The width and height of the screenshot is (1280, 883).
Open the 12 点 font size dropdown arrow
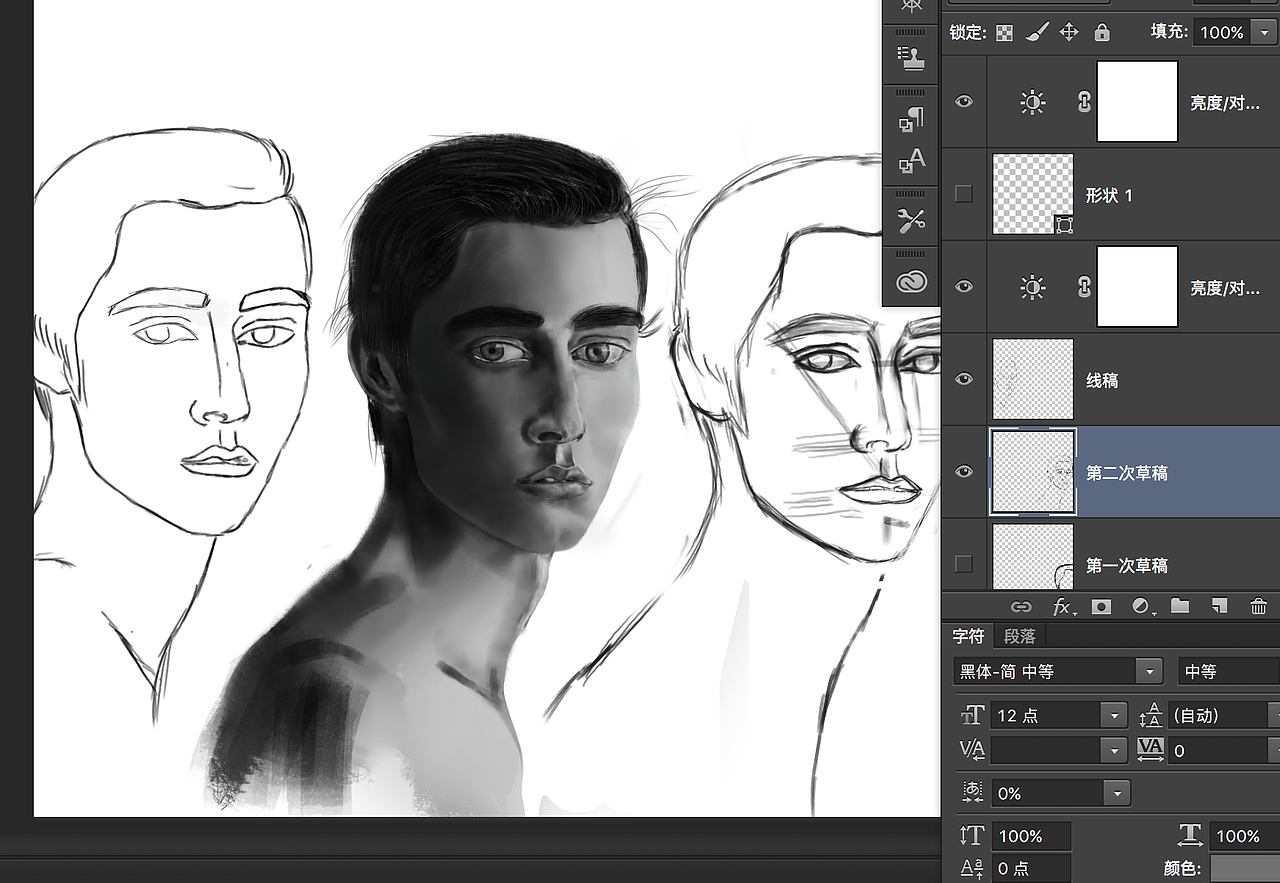tap(1114, 715)
